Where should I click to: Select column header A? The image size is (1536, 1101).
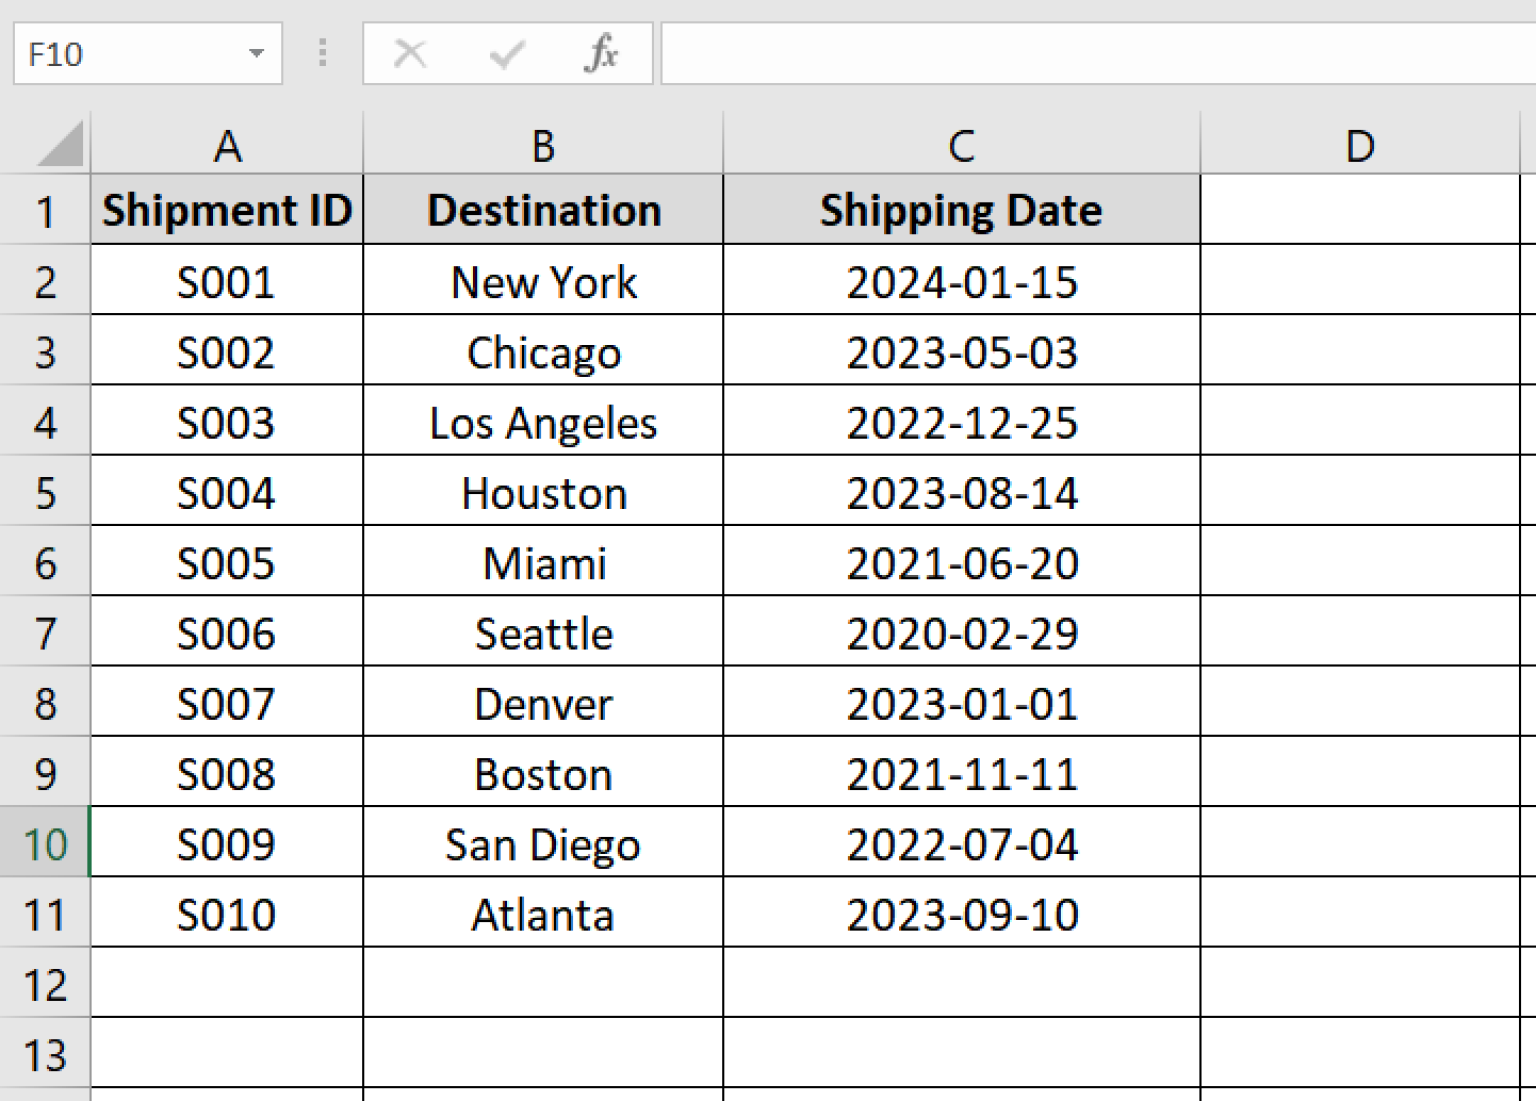click(225, 145)
